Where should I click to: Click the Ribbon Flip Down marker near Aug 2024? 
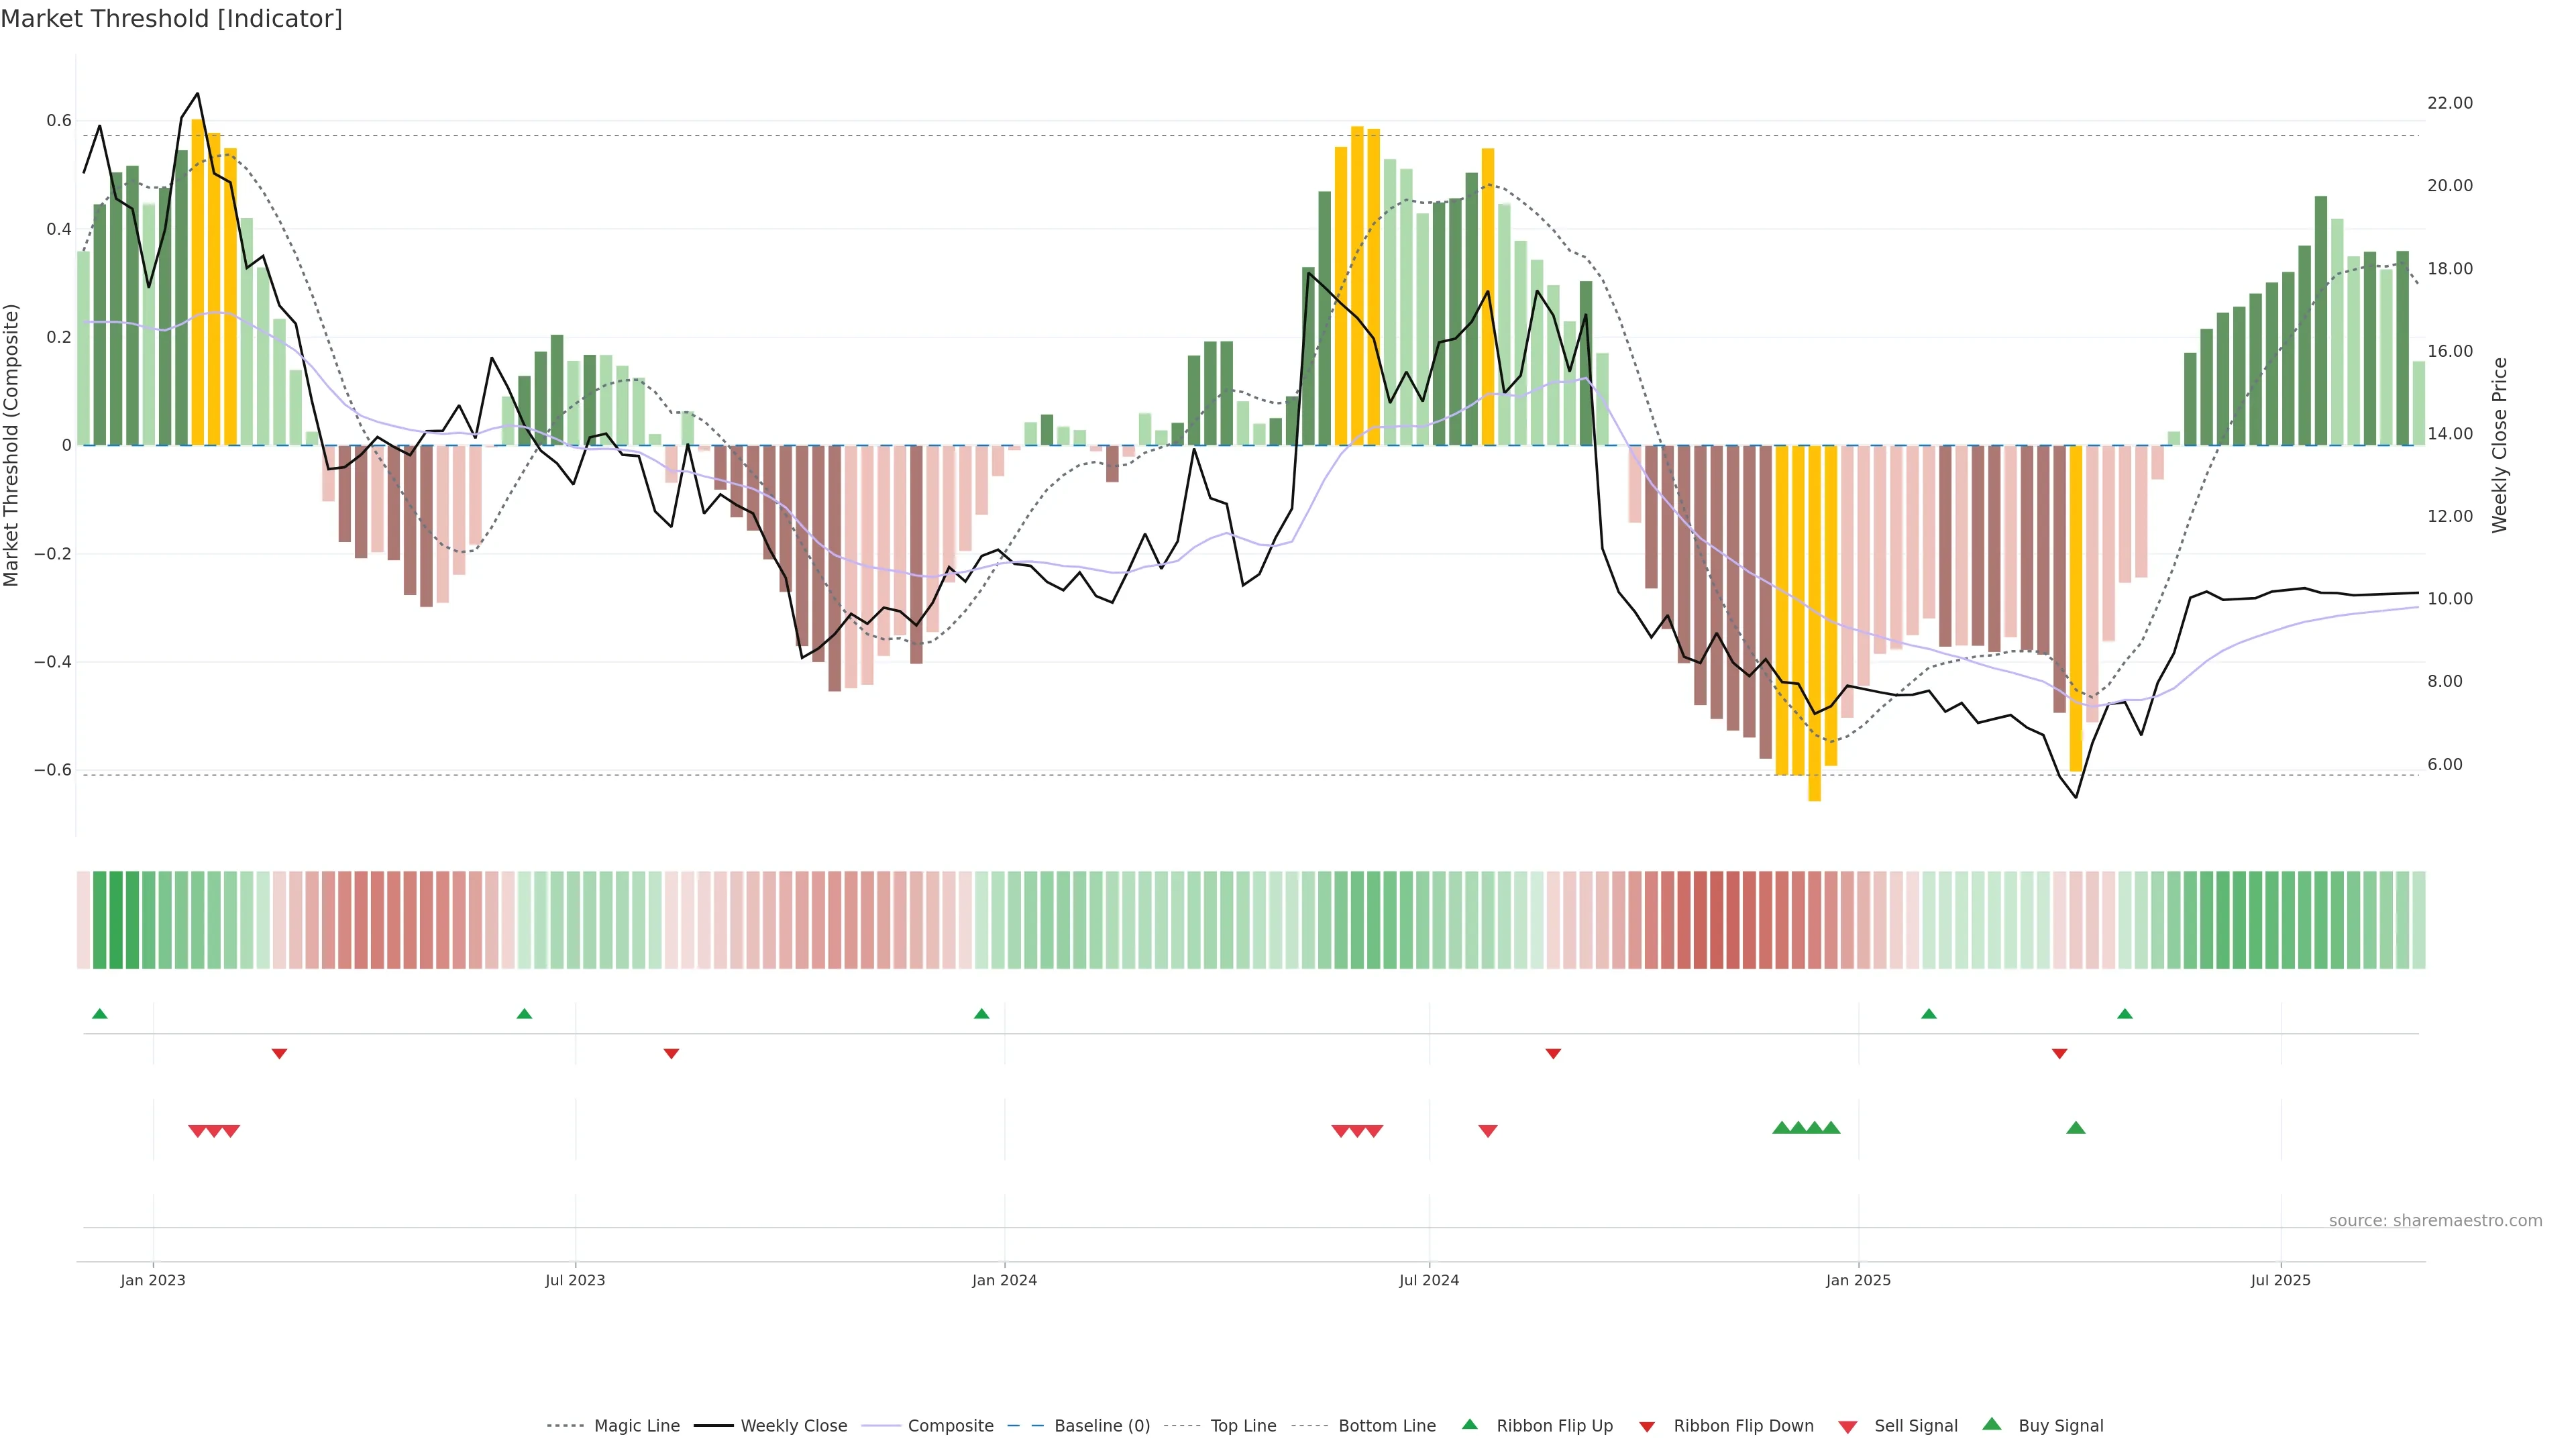click(1553, 1054)
